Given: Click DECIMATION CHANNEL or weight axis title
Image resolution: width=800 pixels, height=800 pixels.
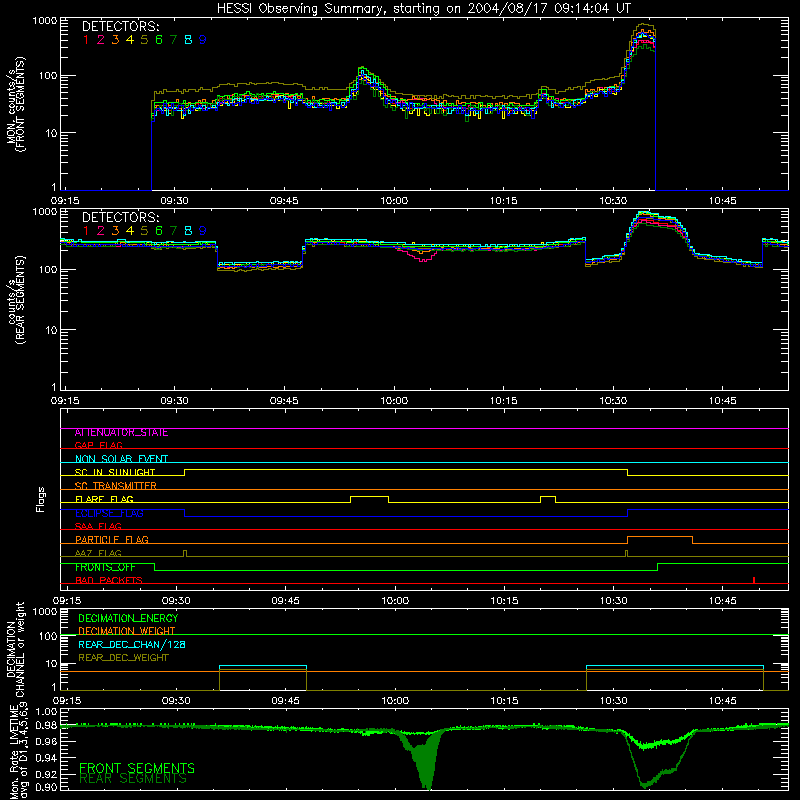Looking at the screenshot, I should 16,649.
